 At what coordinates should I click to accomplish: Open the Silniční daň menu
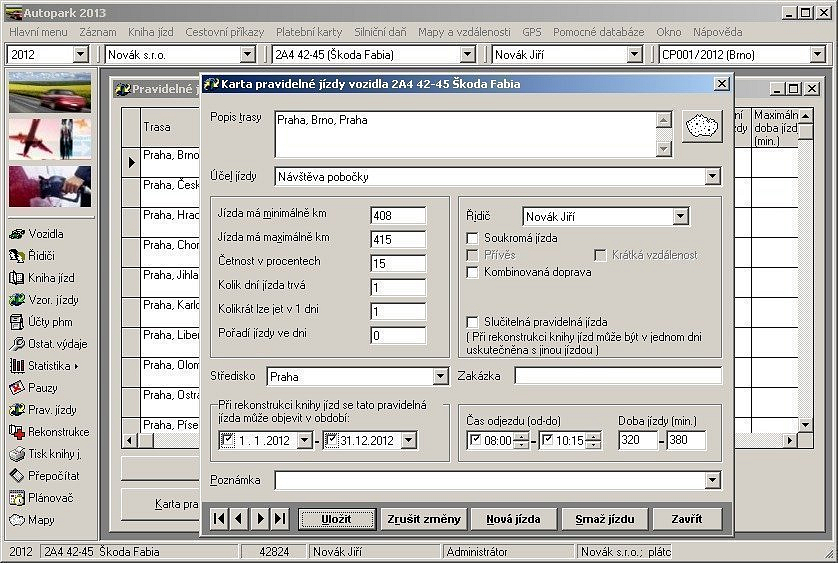[380, 32]
